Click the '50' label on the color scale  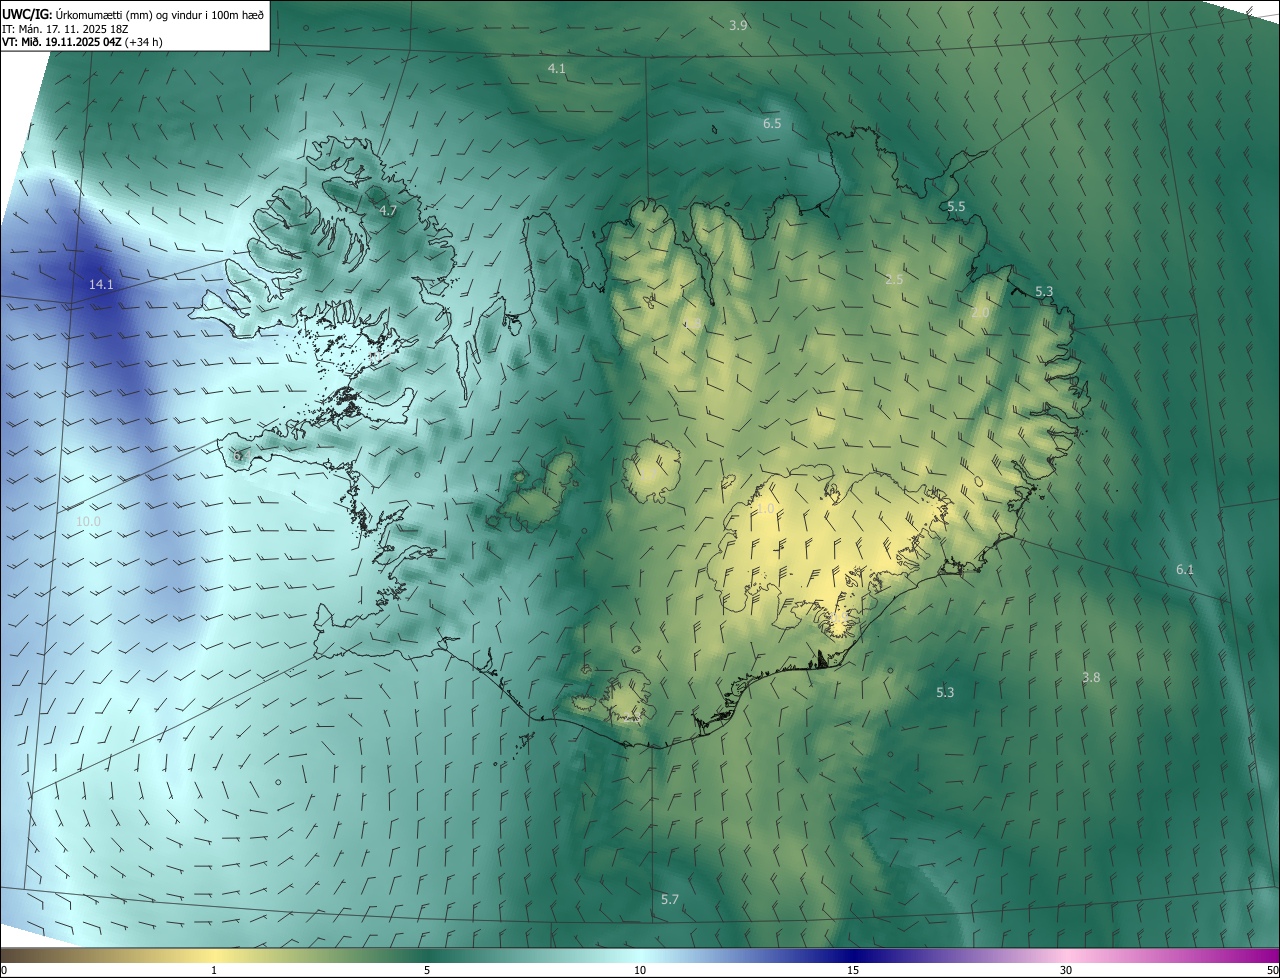(1272, 971)
